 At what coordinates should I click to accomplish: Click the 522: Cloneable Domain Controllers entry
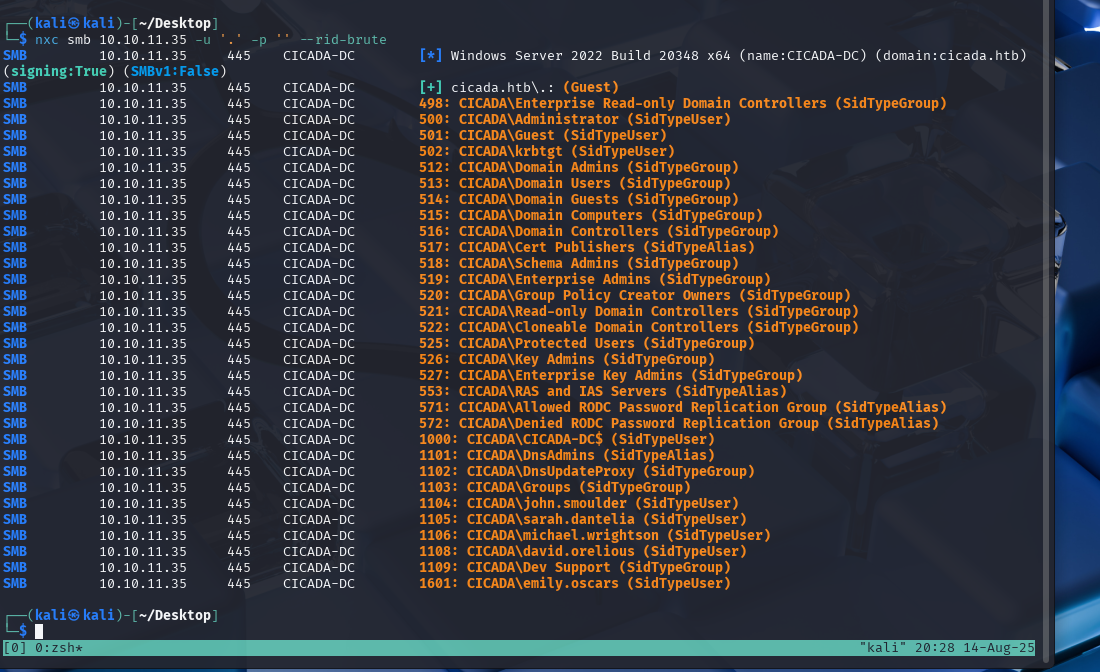click(x=638, y=328)
